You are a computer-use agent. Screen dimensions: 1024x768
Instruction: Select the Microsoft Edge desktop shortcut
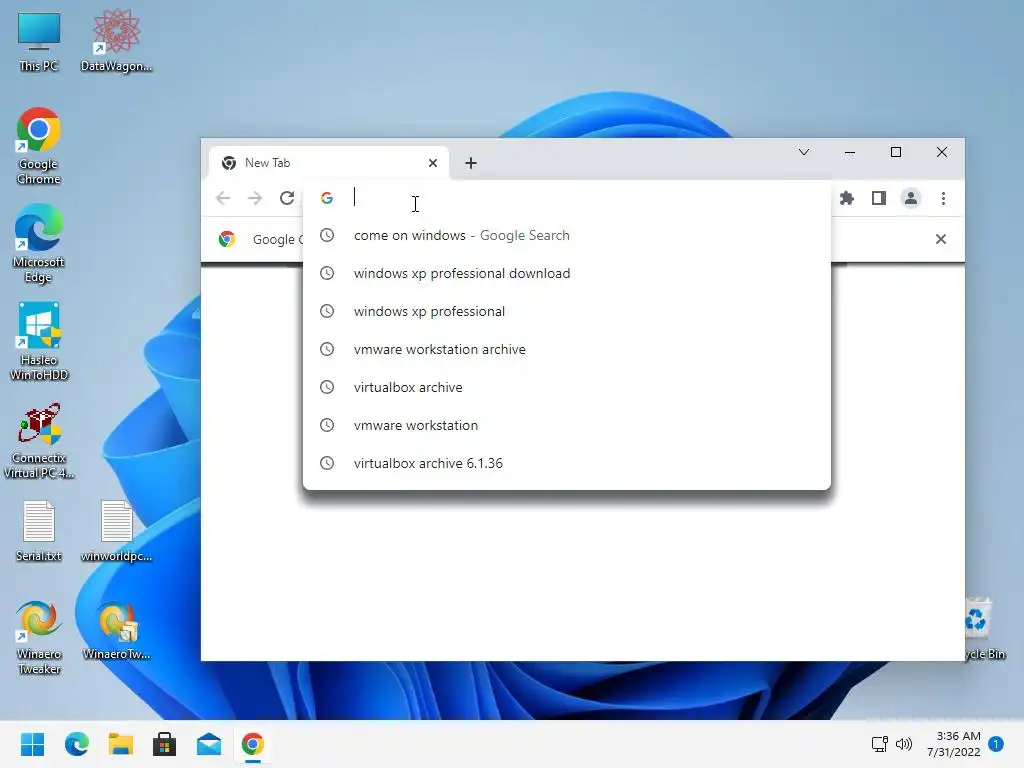(39, 244)
